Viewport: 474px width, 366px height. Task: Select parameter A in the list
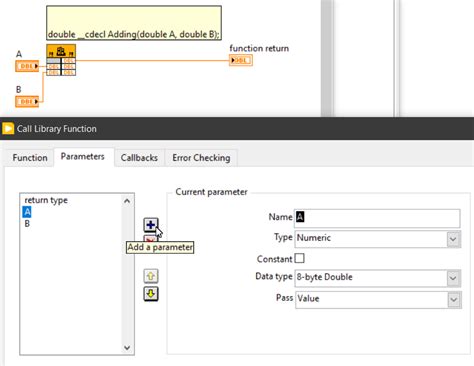point(27,212)
